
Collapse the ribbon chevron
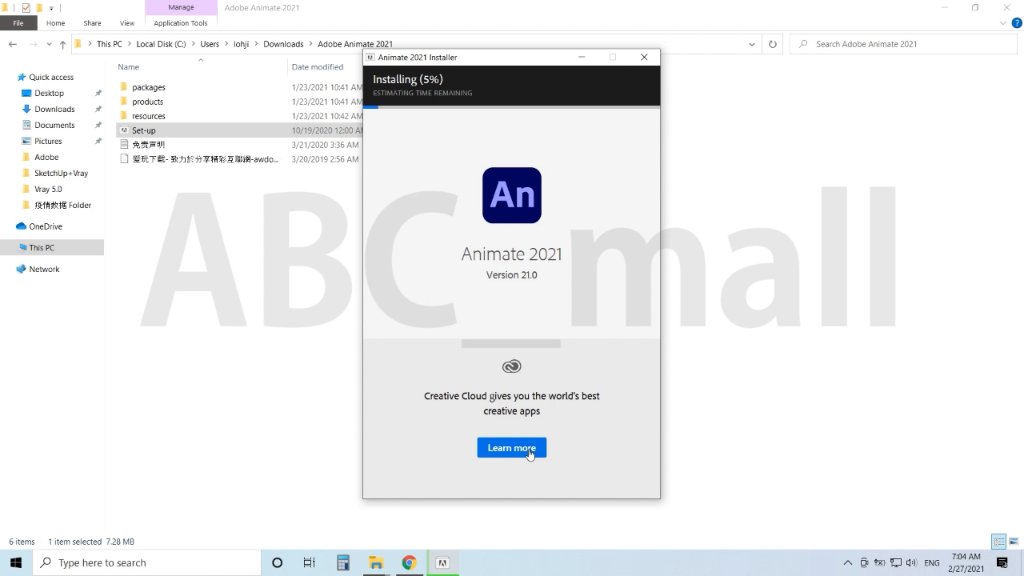(1003, 23)
